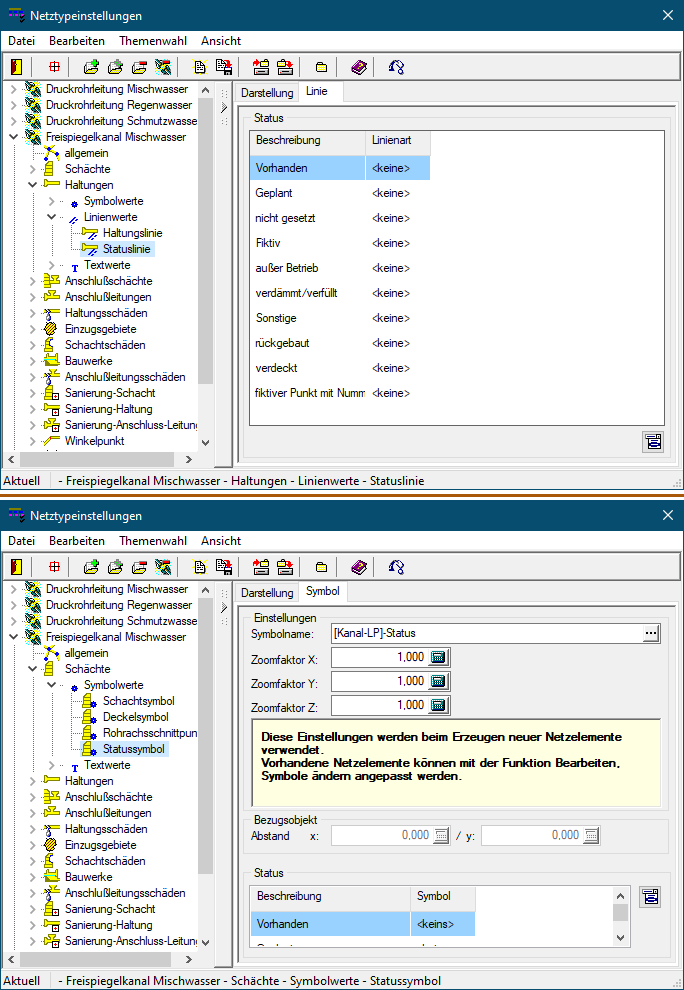Image resolution: width=684 pixels, height=990 pixels.
Task: Click the plain yellow folder icon in upper toolbar
Action: (x=321, y=67)
